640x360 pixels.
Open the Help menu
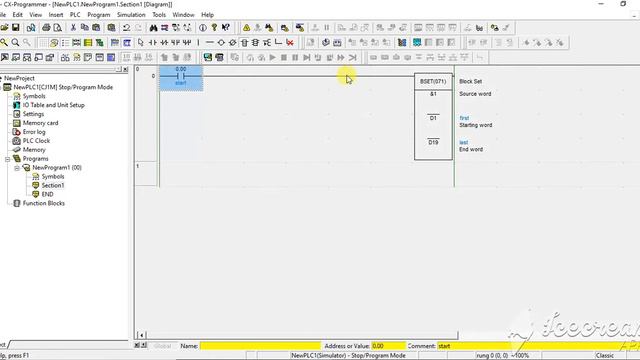click(x=207, y=15)
